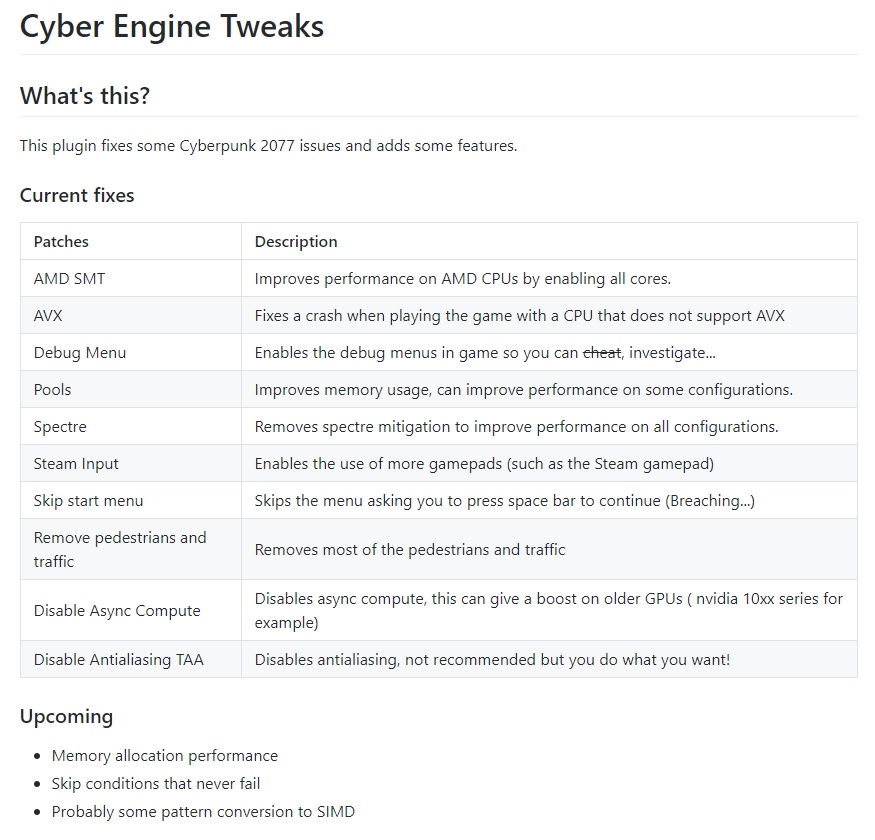Select the "Pools" patch cell
Image resolution: width=875 pixels, height=840 pixels.
point(53,389)
